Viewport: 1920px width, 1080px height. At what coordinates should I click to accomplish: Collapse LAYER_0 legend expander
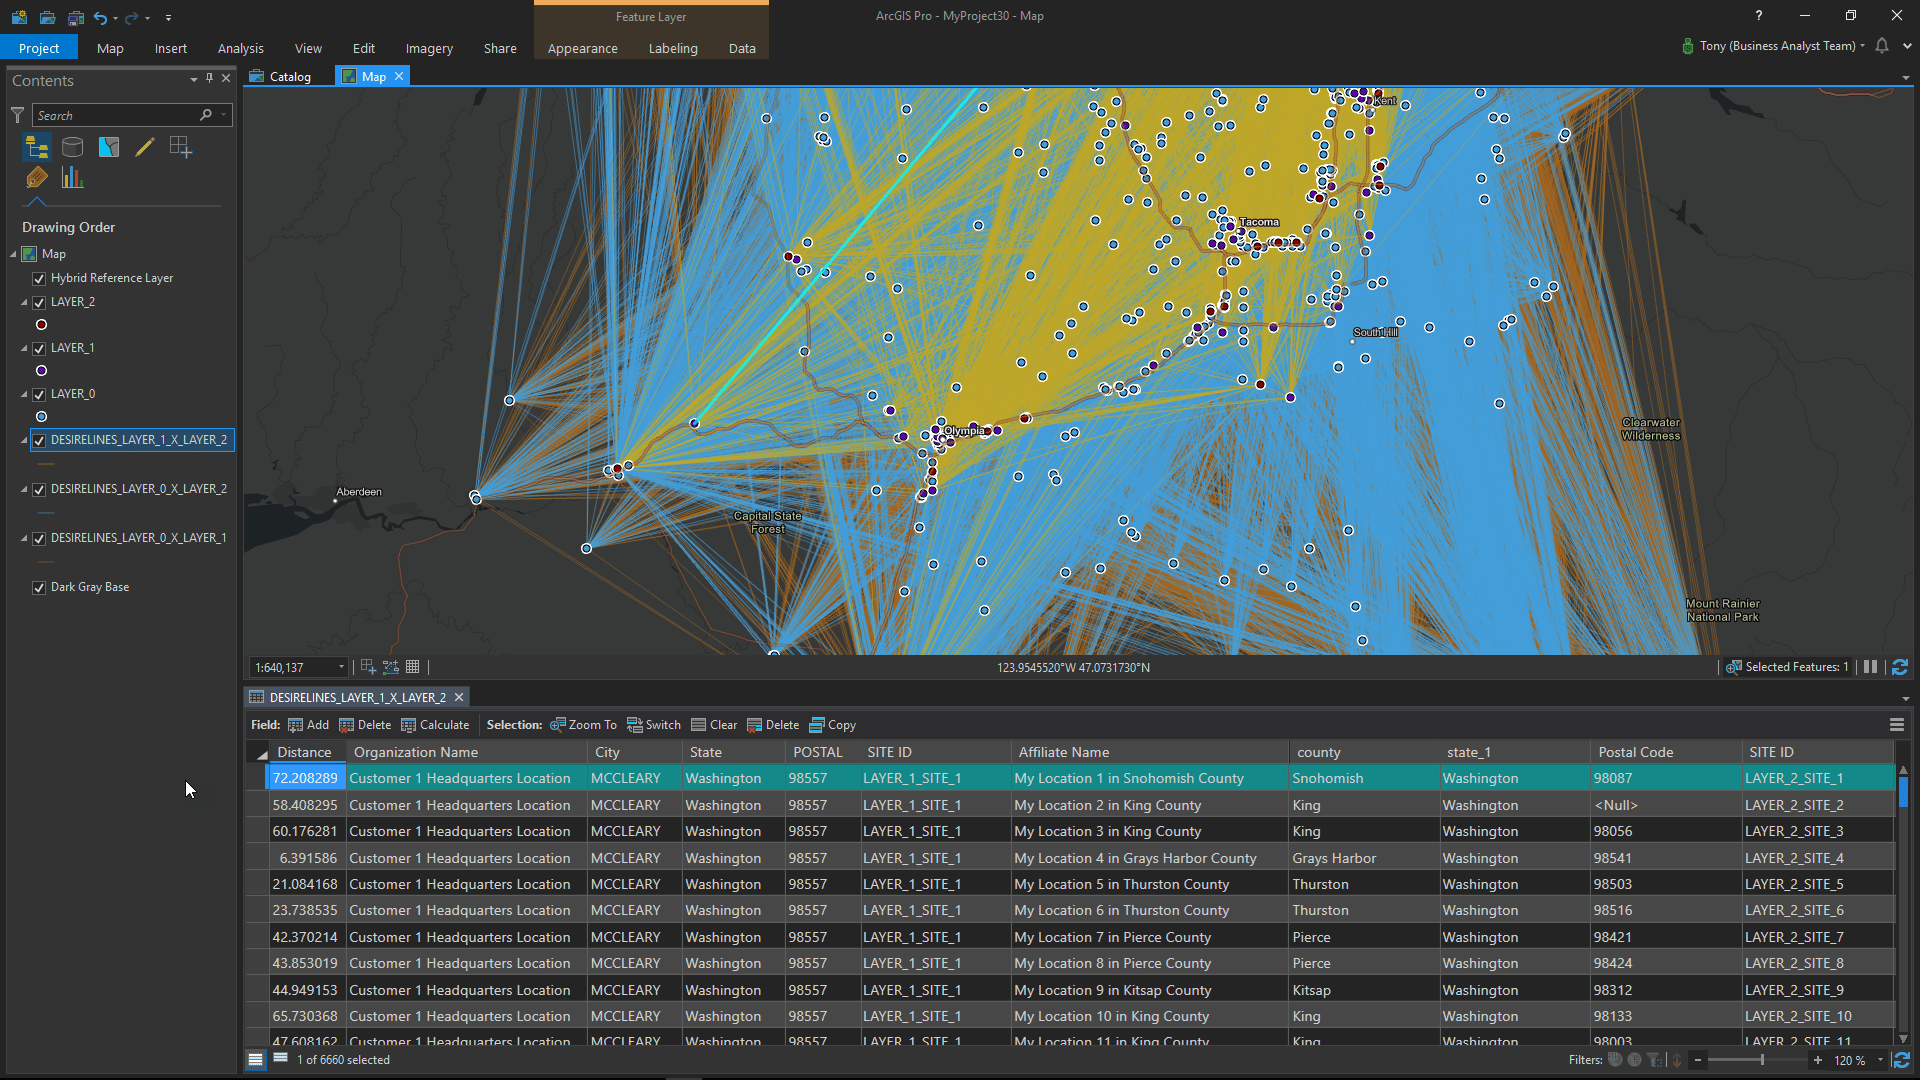tap(25, 395)
